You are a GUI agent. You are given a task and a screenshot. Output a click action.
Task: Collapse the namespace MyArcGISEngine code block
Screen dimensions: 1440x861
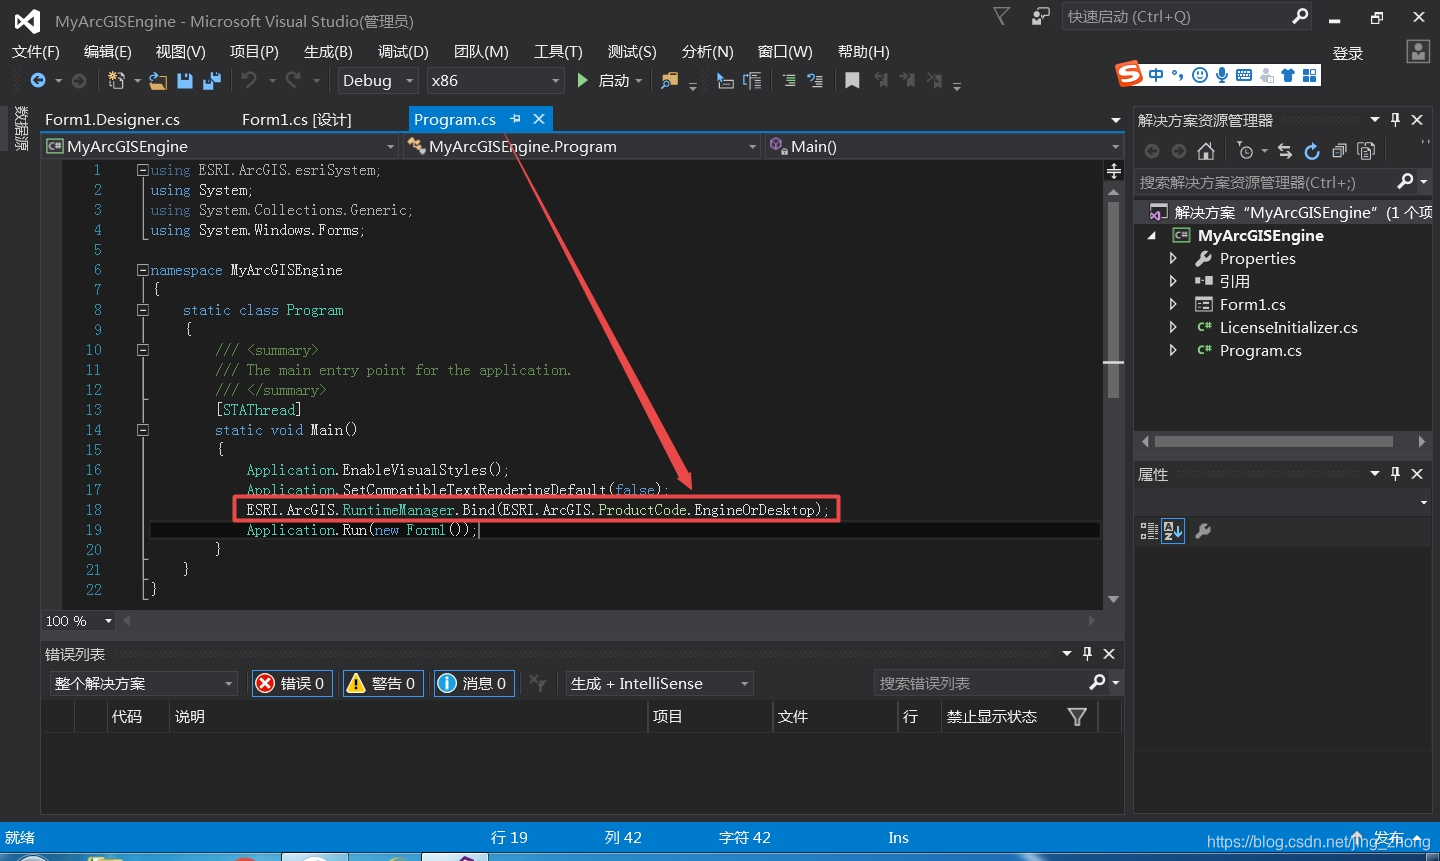(143, 270)
